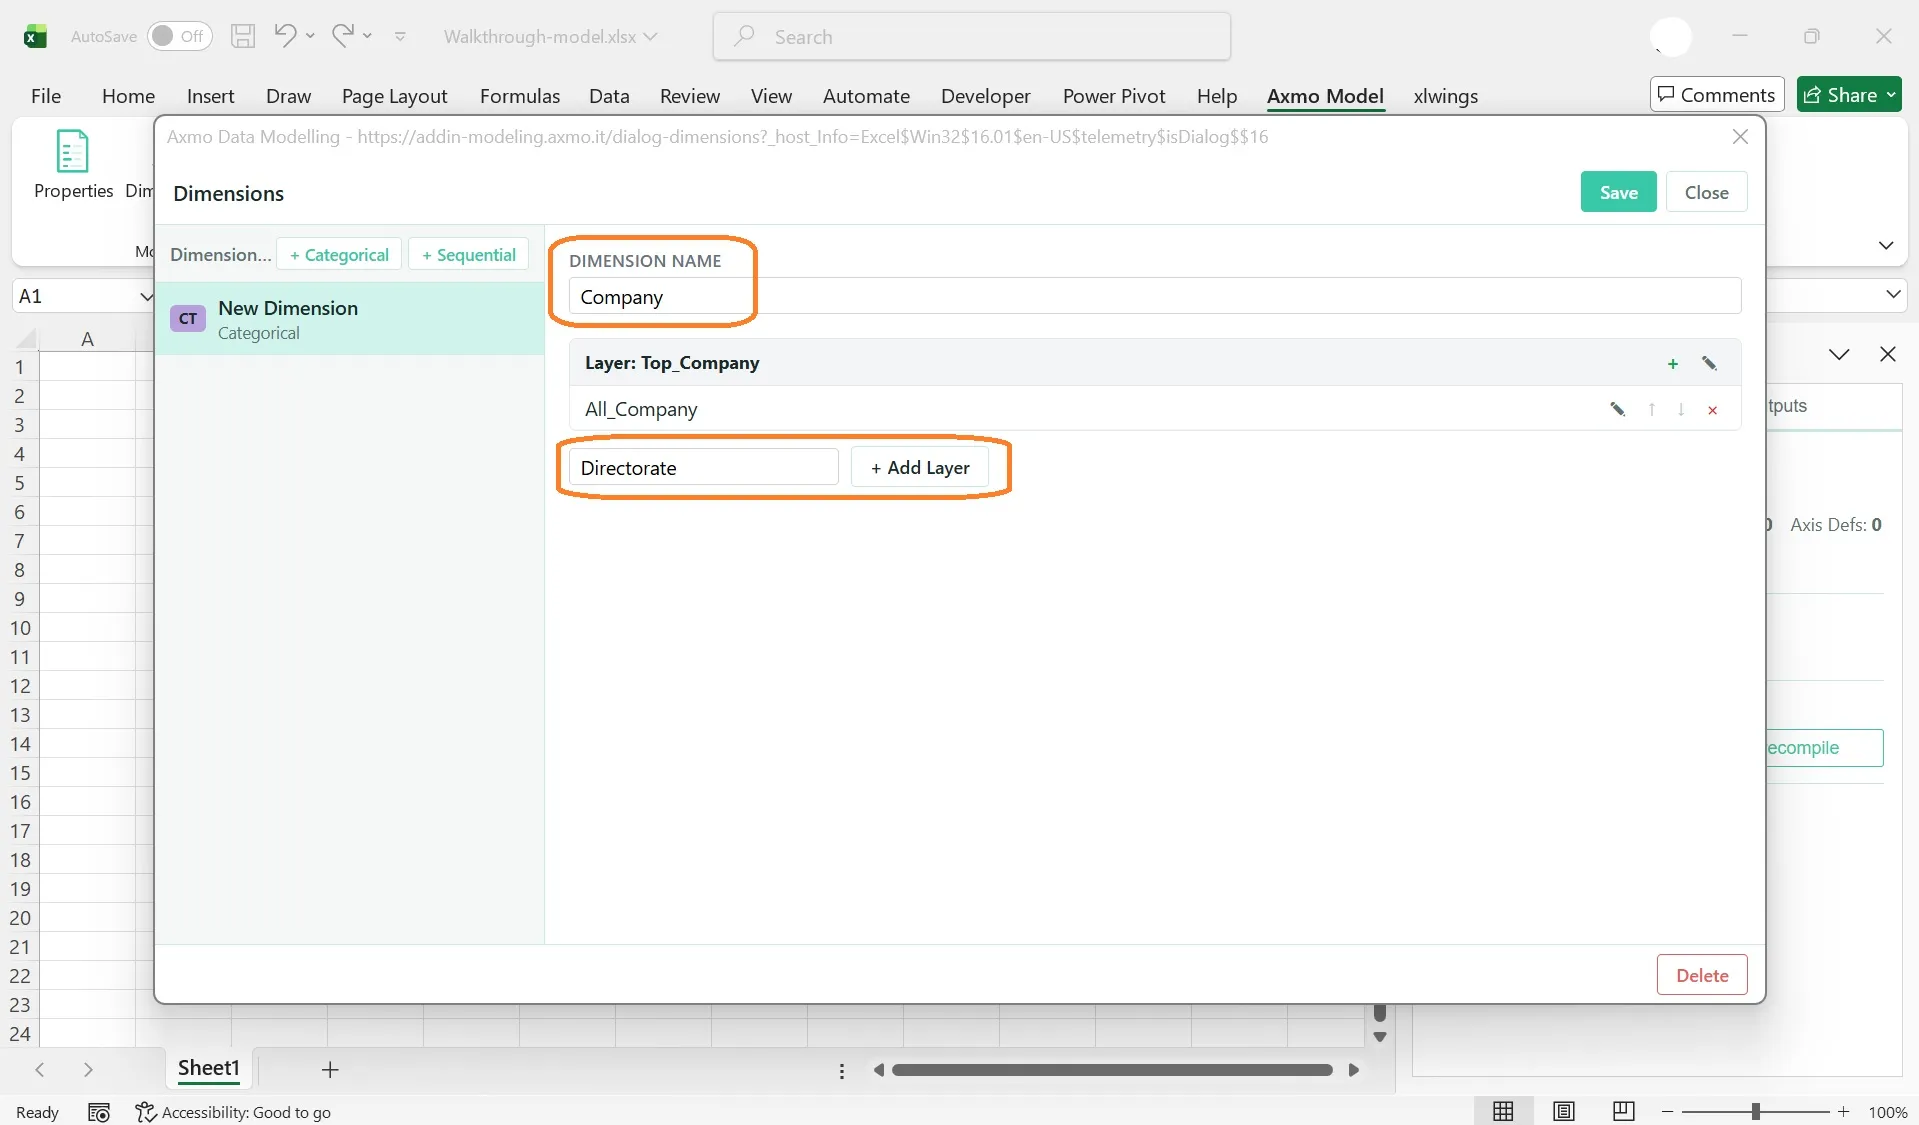Screen dimensions: 1919x1125
Task: Collapse the ribbon with the chevron
Action: click(x=1886, y=245)
